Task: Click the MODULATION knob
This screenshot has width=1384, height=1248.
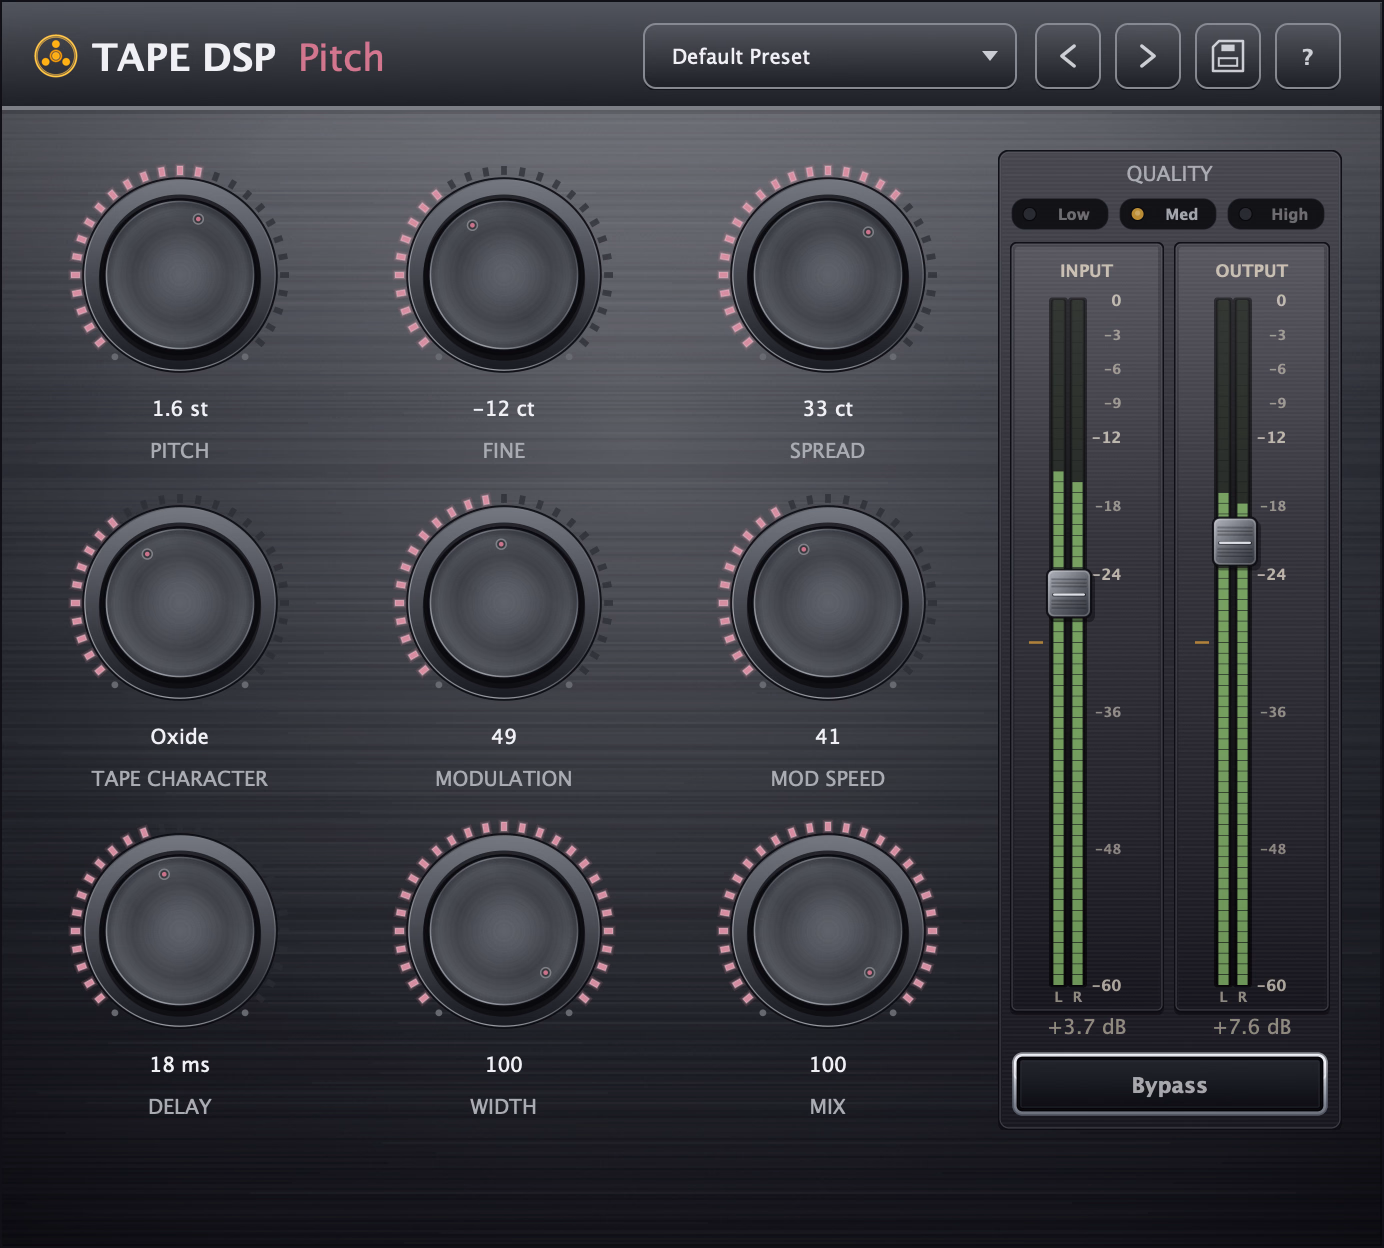Action: coord(504,603)
